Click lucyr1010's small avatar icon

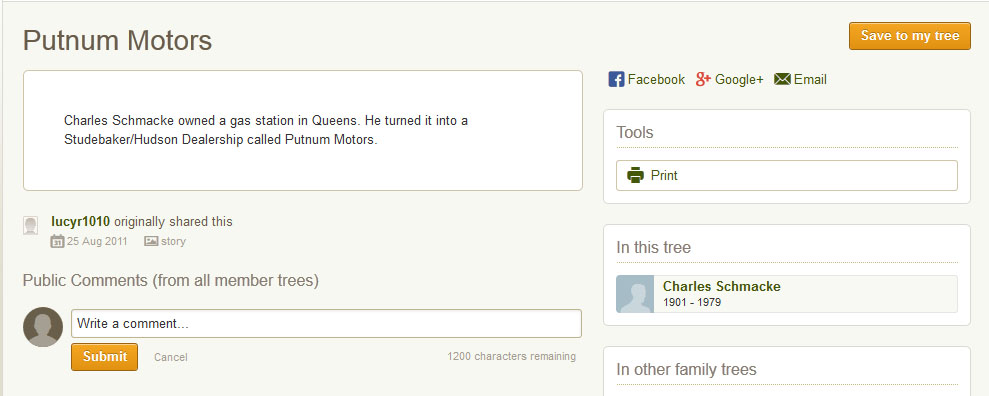30,226
